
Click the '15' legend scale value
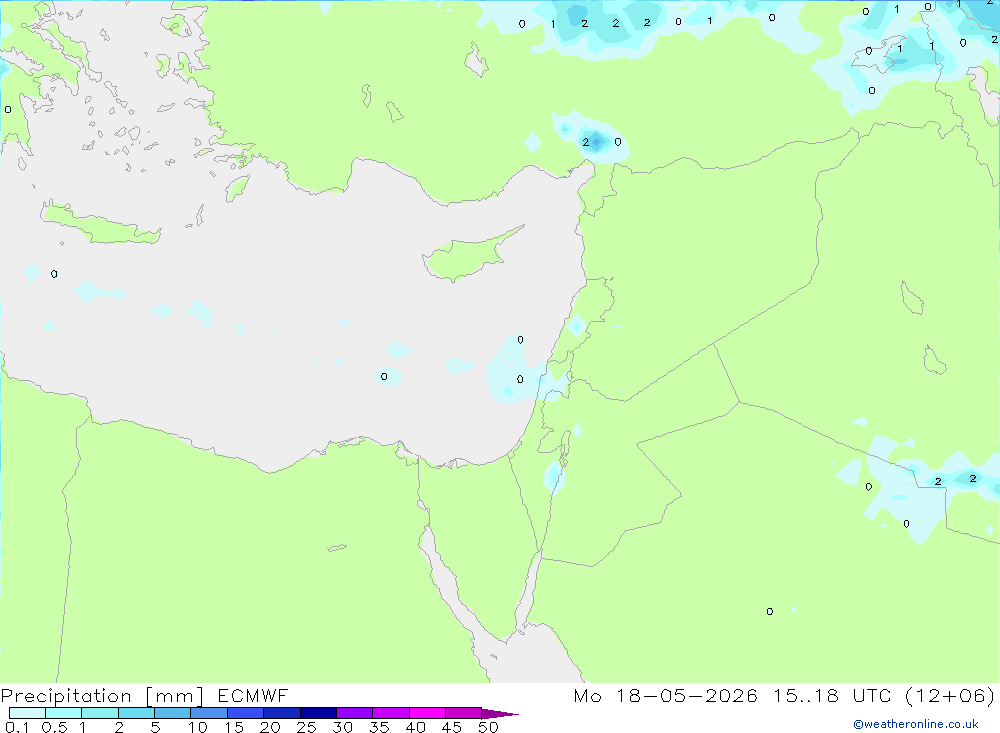click(234, 727)
